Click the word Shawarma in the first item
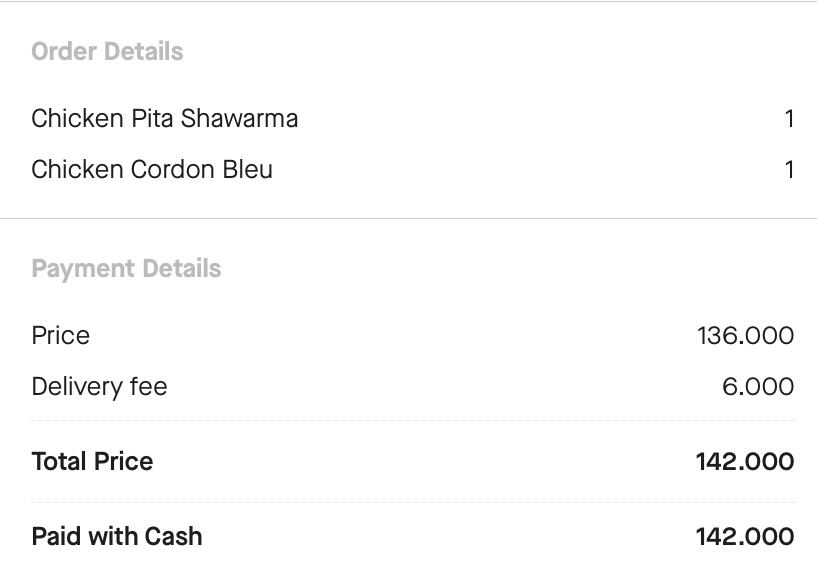This screenshot has width=817, height=576. point(239,118)
